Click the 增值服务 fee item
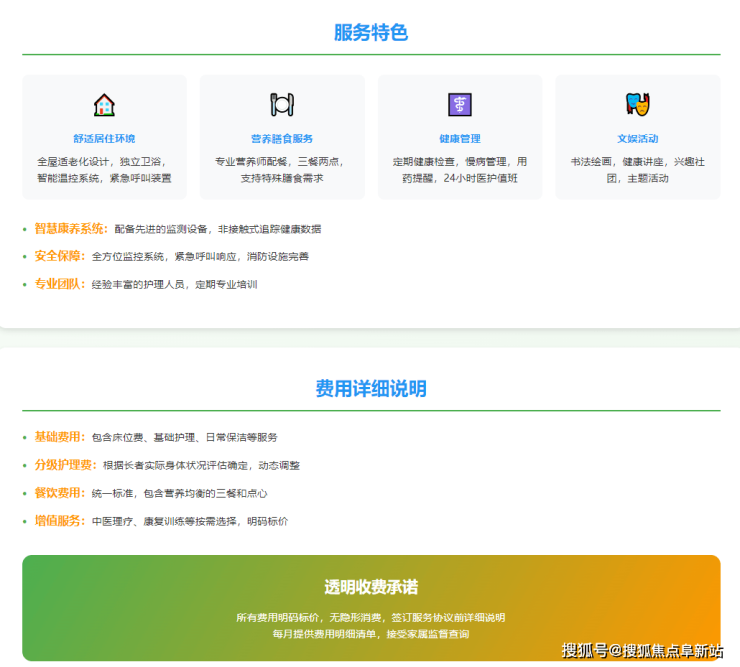 pos(60,521)
